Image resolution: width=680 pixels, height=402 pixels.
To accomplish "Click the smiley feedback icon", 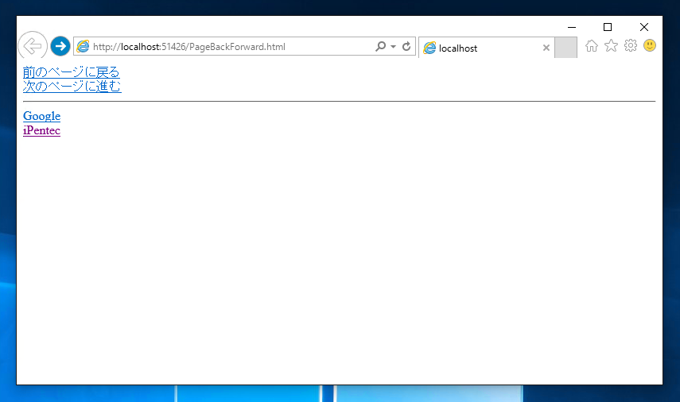I will (650, 46).
